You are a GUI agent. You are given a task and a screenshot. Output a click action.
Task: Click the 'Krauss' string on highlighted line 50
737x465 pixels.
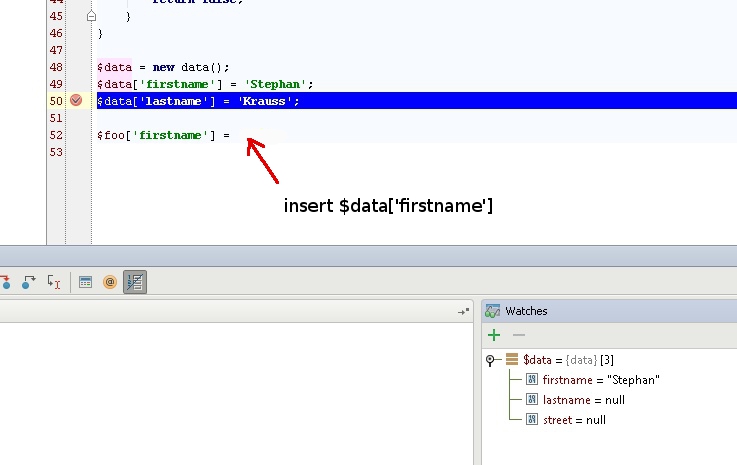264,101
